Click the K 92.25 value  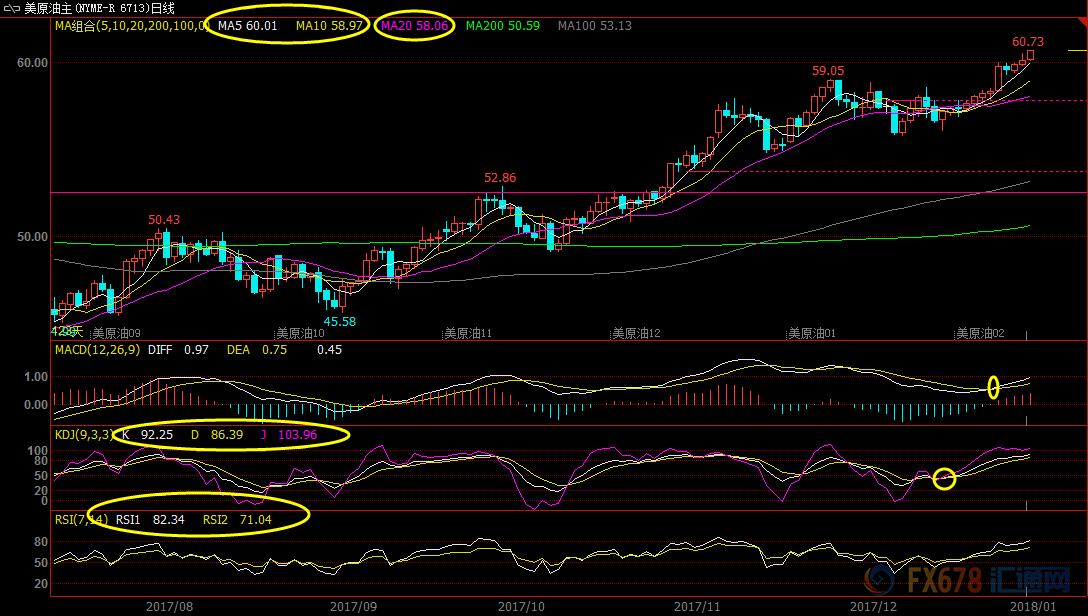(148, 435)
